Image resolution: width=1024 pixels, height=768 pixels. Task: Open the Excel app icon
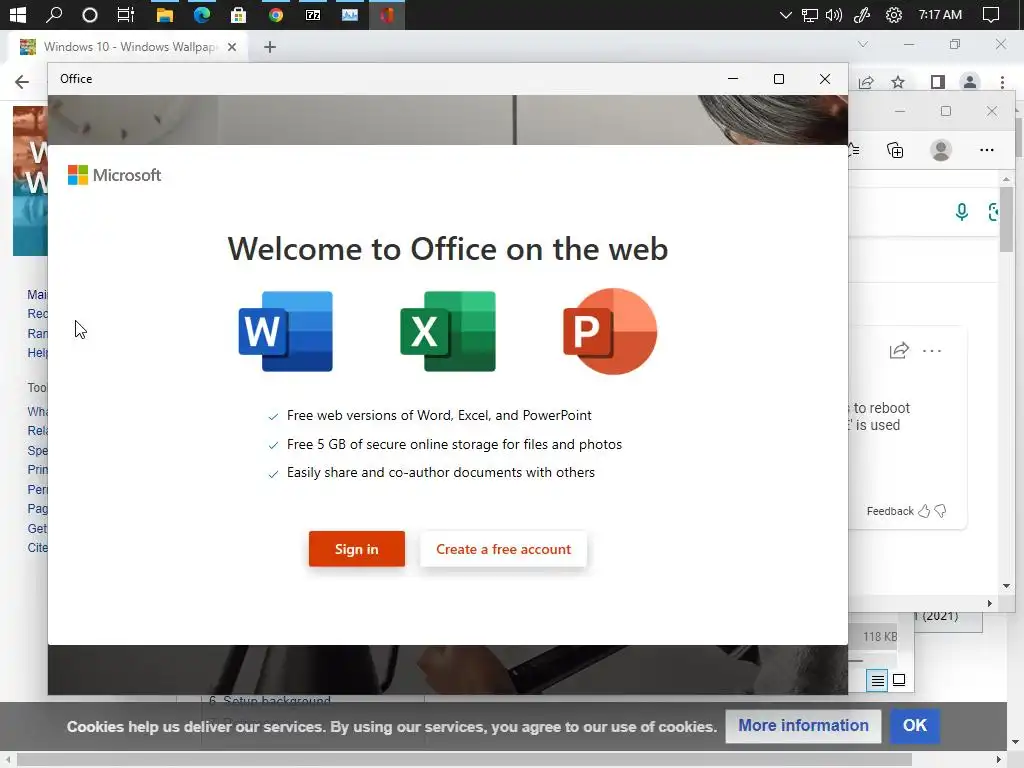click(448, 331)
